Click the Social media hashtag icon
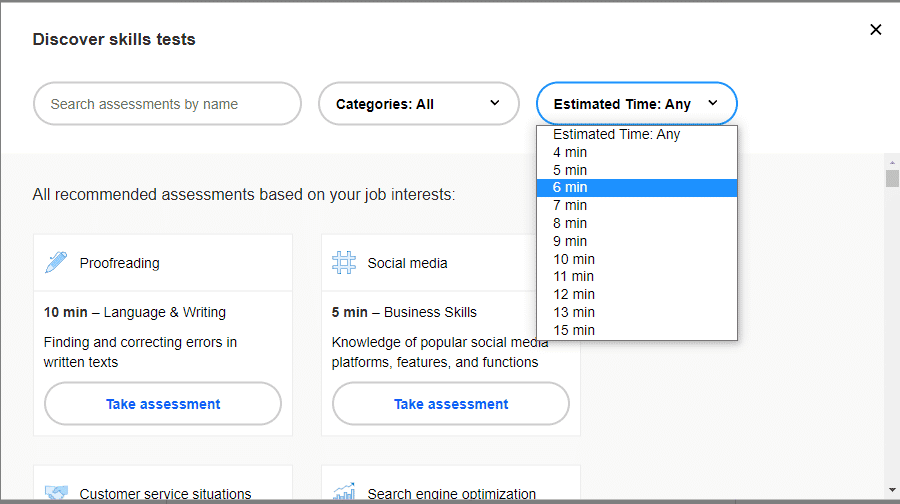 coord(344,263)
